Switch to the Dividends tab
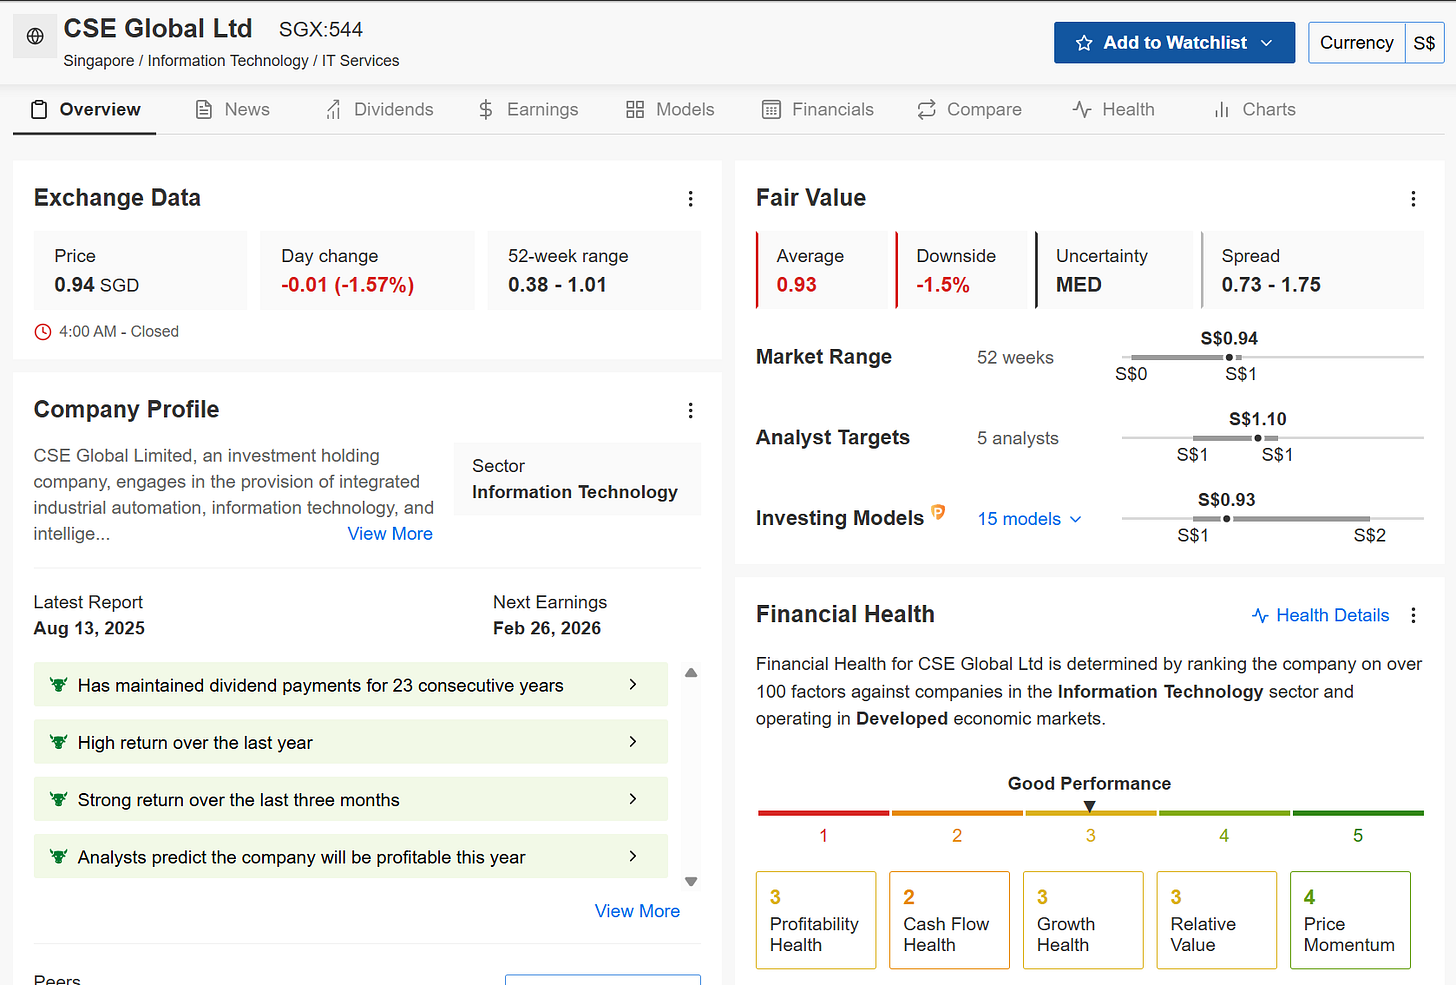Image resolution: width=1456 pixels, height=985 pixels. [379, 110]
